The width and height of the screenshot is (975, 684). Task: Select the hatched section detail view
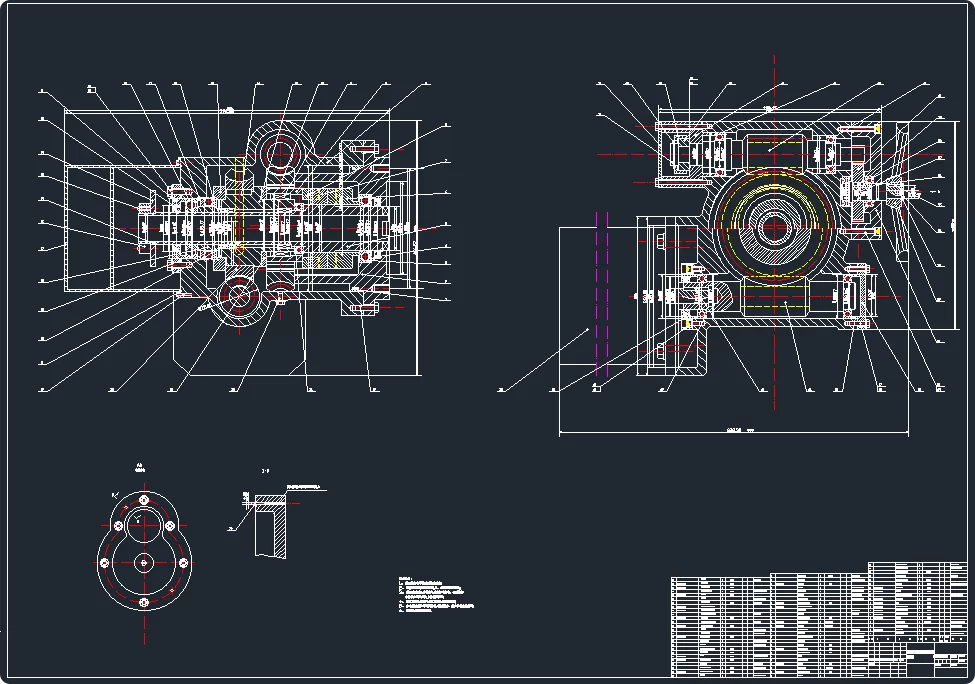[271, 526]
